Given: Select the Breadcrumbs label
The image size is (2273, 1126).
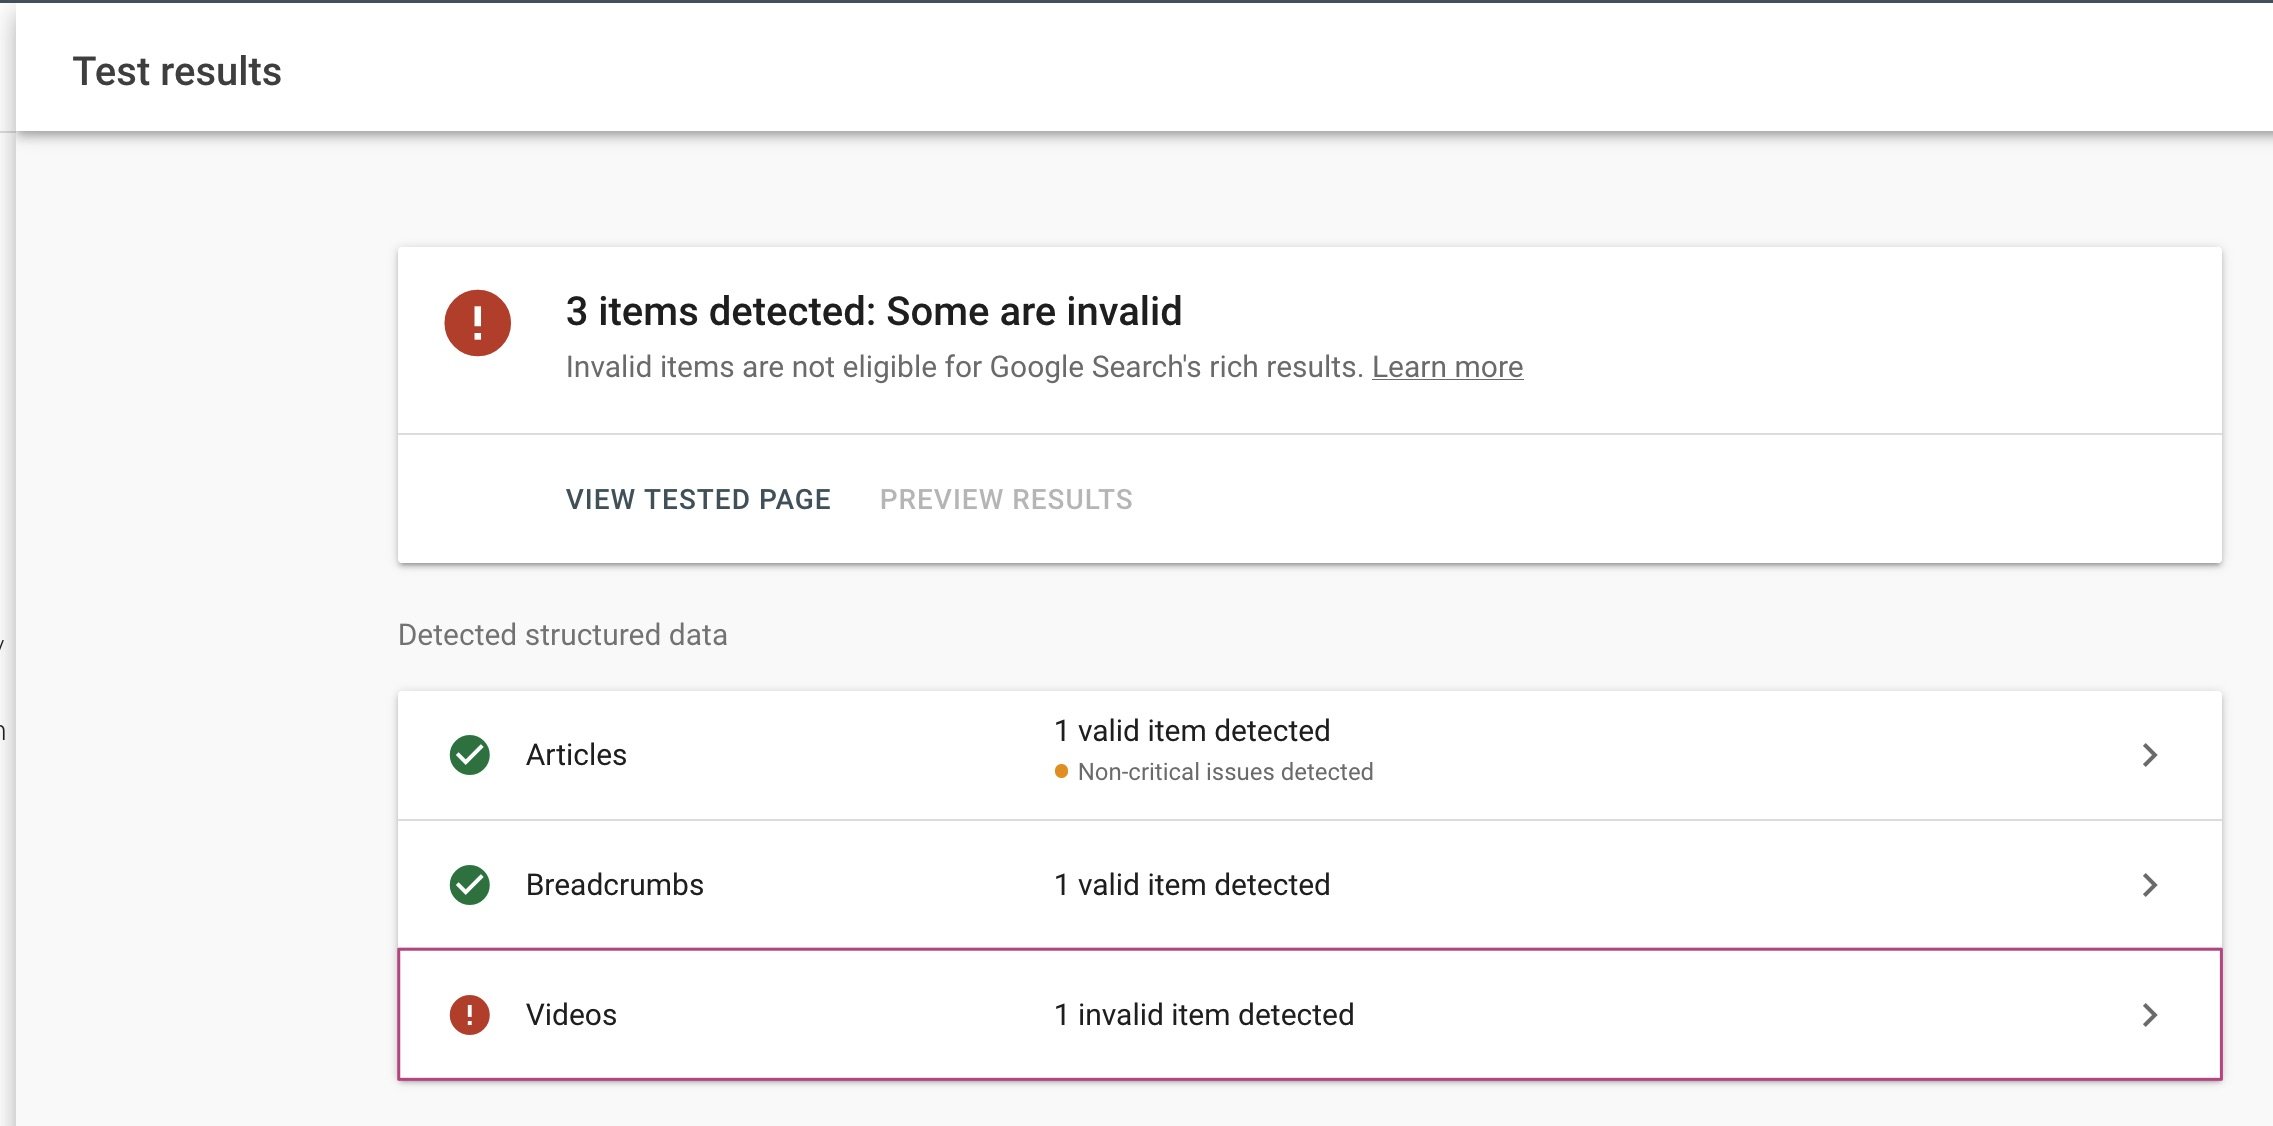Looking at the screenshot, I should 614,885.
